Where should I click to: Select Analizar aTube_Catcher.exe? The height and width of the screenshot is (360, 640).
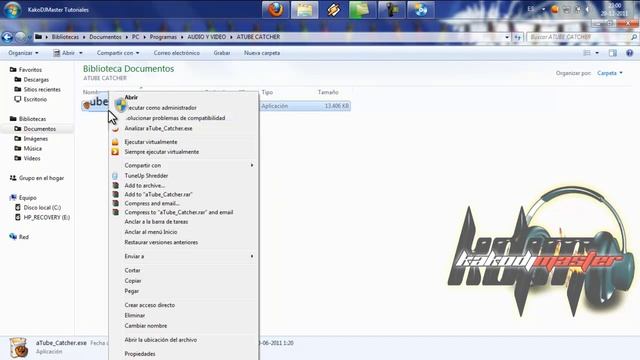(x=158, y=128)
